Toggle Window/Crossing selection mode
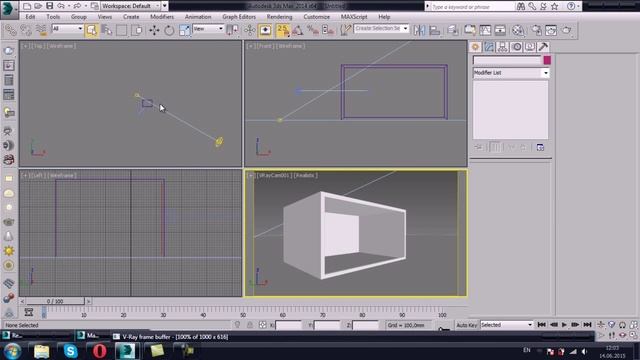 (137, 30)
